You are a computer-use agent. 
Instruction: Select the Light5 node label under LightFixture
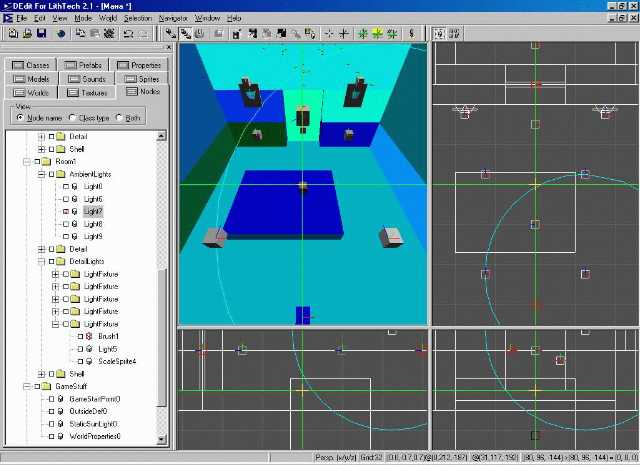point(107,349)
